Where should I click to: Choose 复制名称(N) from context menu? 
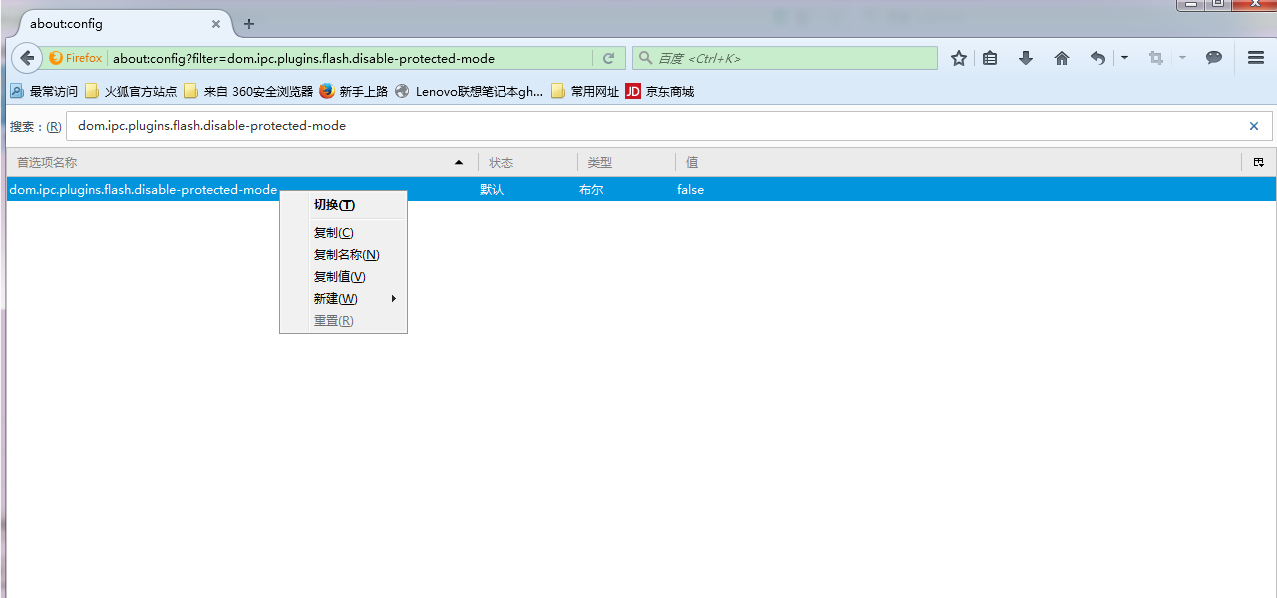pos(343,255)
